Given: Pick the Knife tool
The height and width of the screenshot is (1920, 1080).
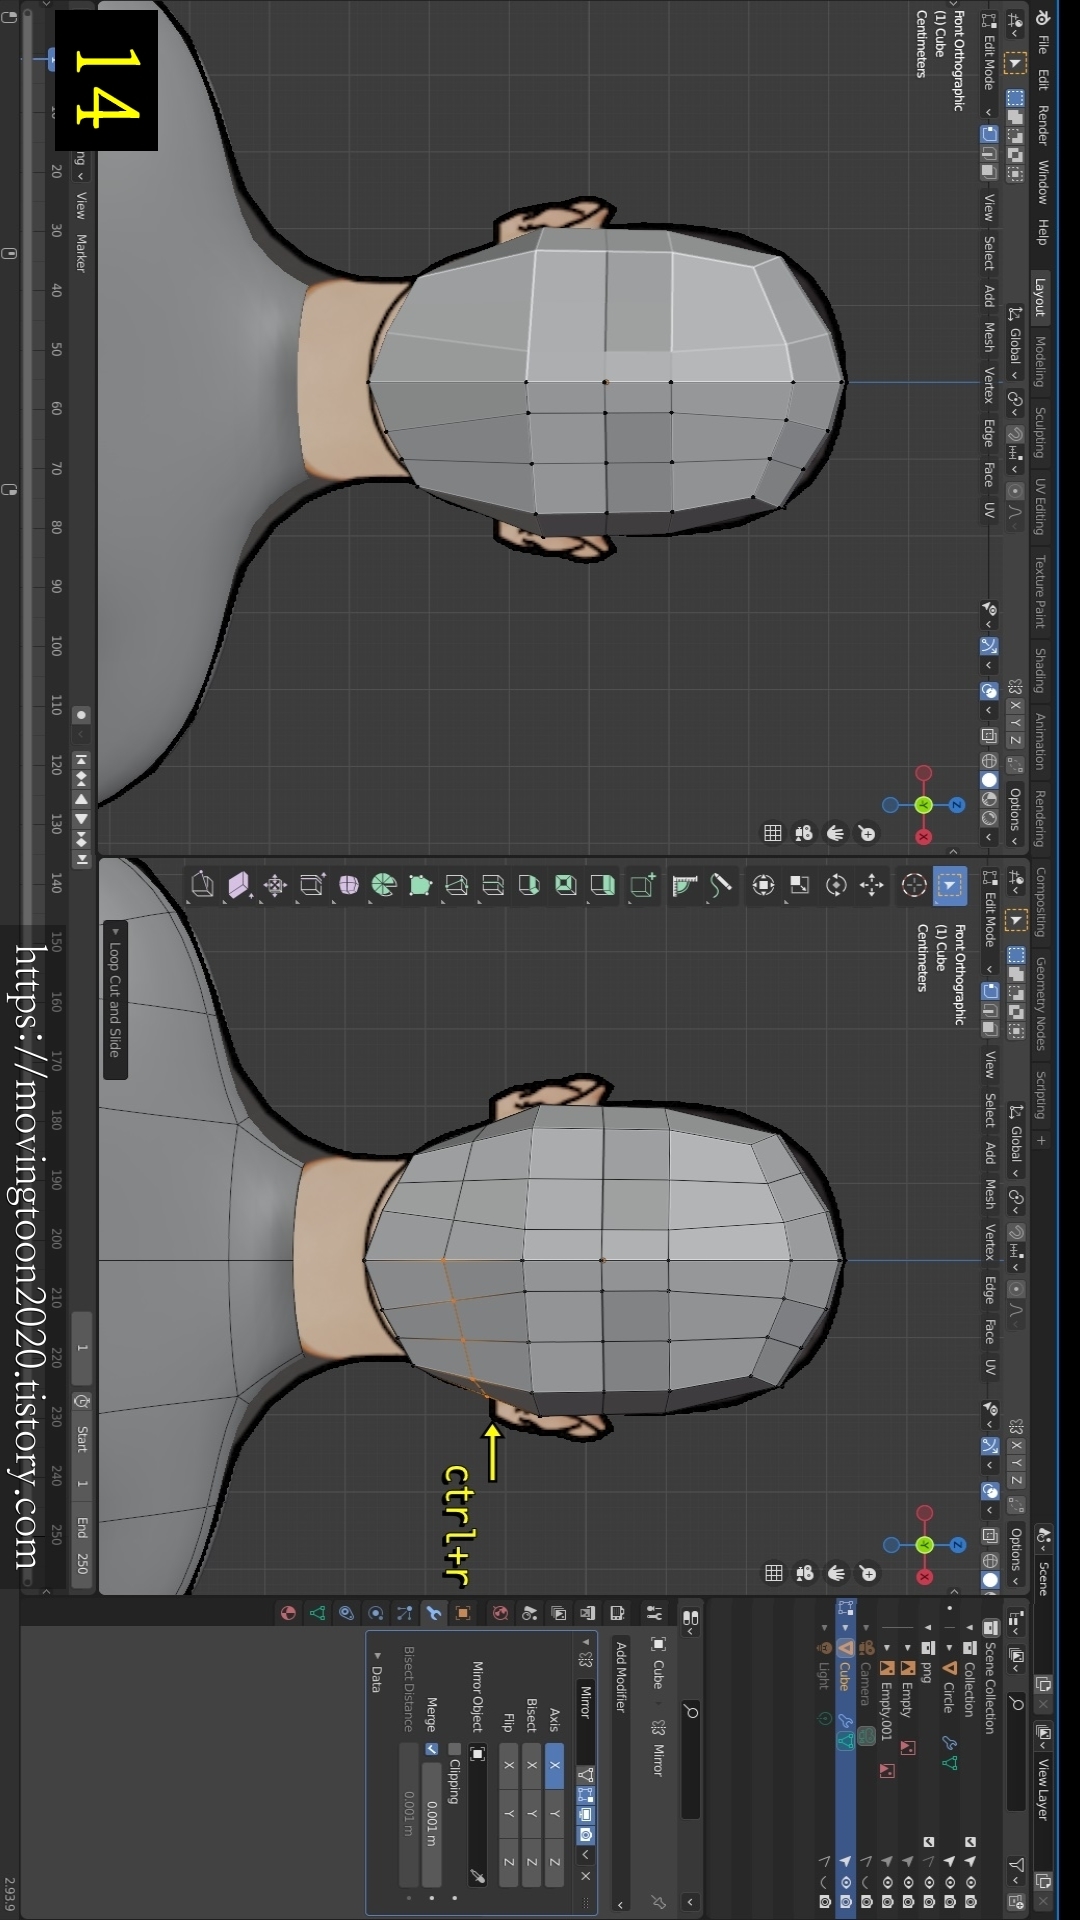Looking at the screenshot, I should [x=457, y=885].
